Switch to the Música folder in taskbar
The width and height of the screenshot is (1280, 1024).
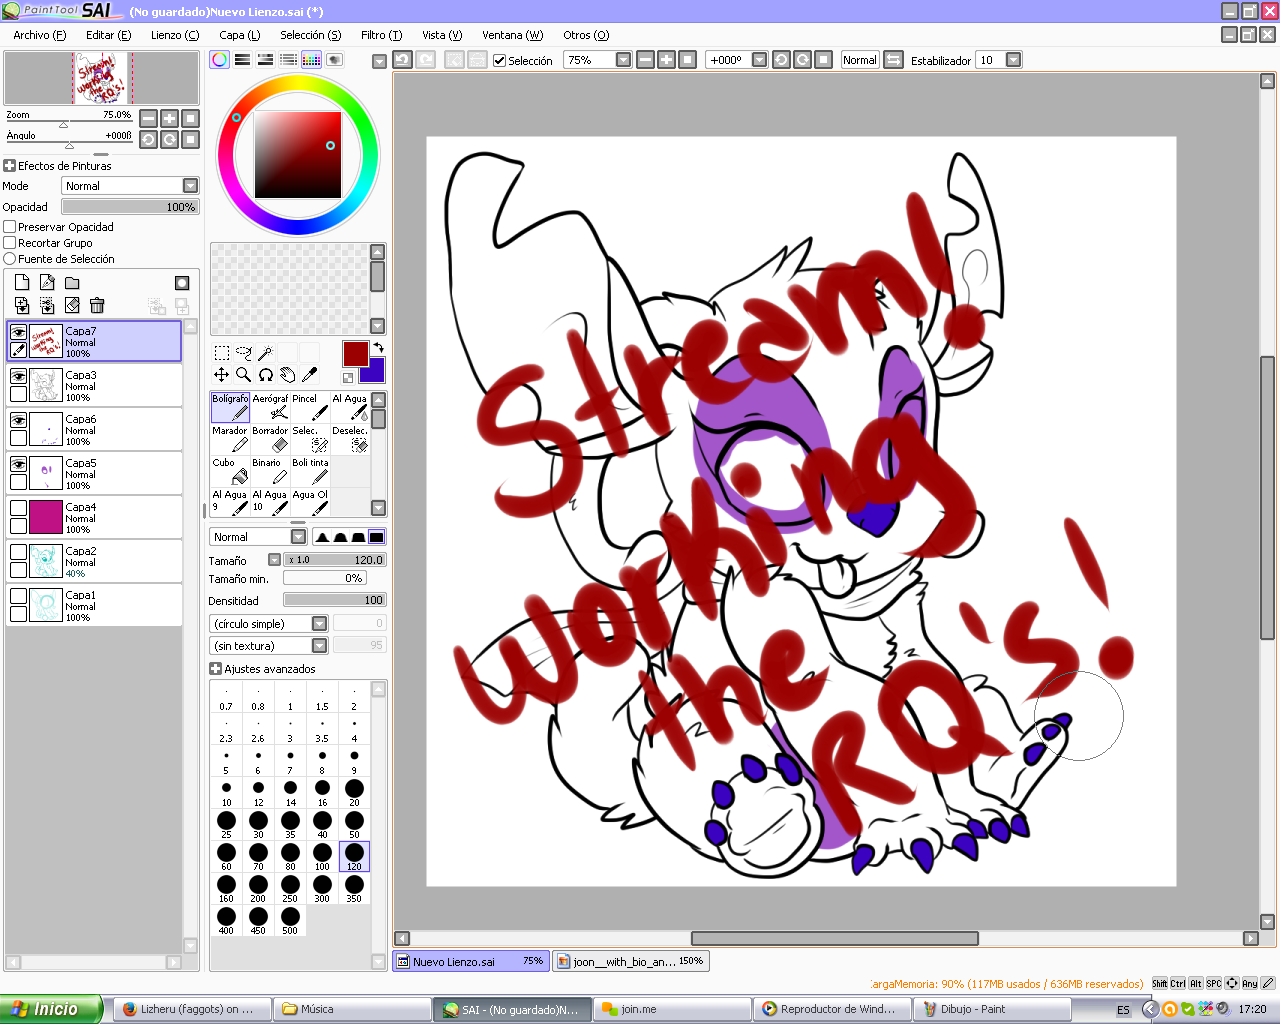coord(352,1009)
